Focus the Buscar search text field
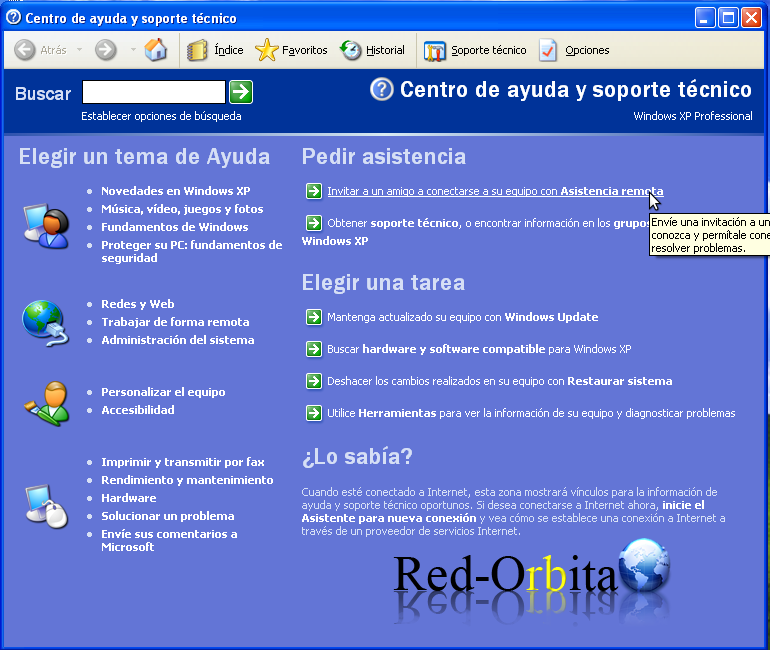 [154, 92]
